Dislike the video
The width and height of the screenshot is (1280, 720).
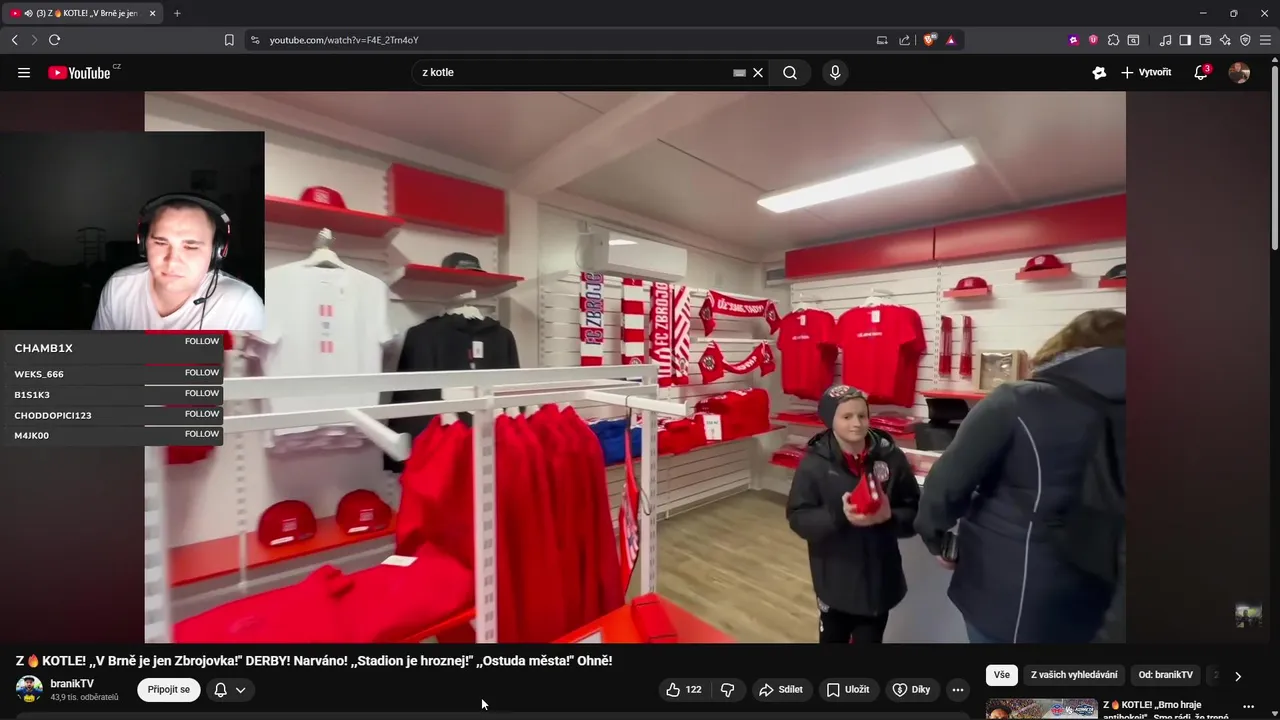click(728, 689)
